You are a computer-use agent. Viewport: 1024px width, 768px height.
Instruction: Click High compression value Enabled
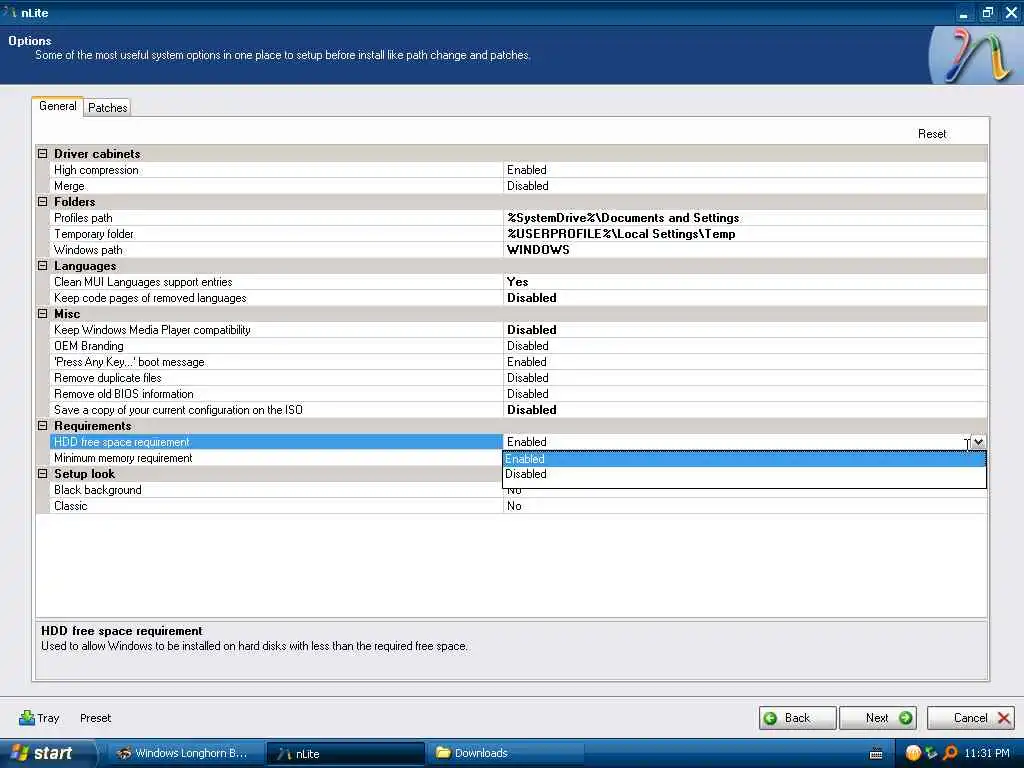tap(744, 170)
